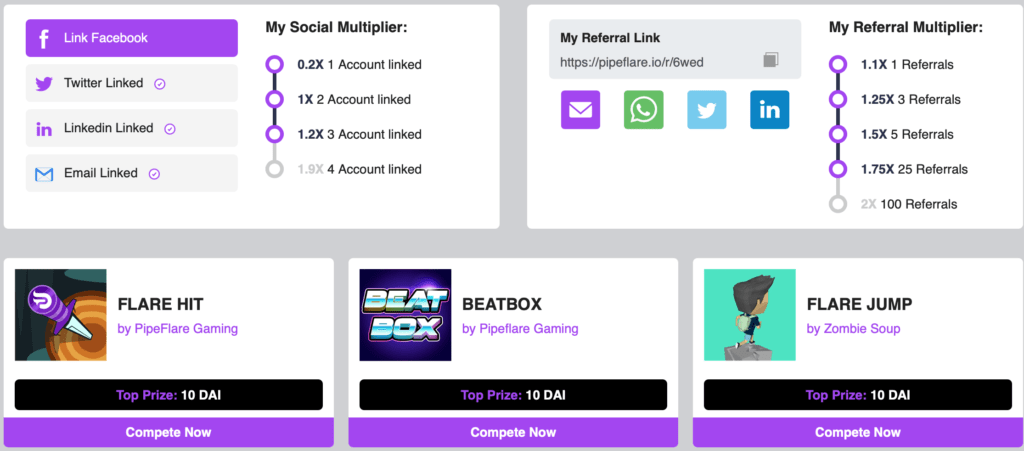Viewport: 1024px width, 451px height.
Task: Click the Email Linked checkmark
Action: point(154,174)
